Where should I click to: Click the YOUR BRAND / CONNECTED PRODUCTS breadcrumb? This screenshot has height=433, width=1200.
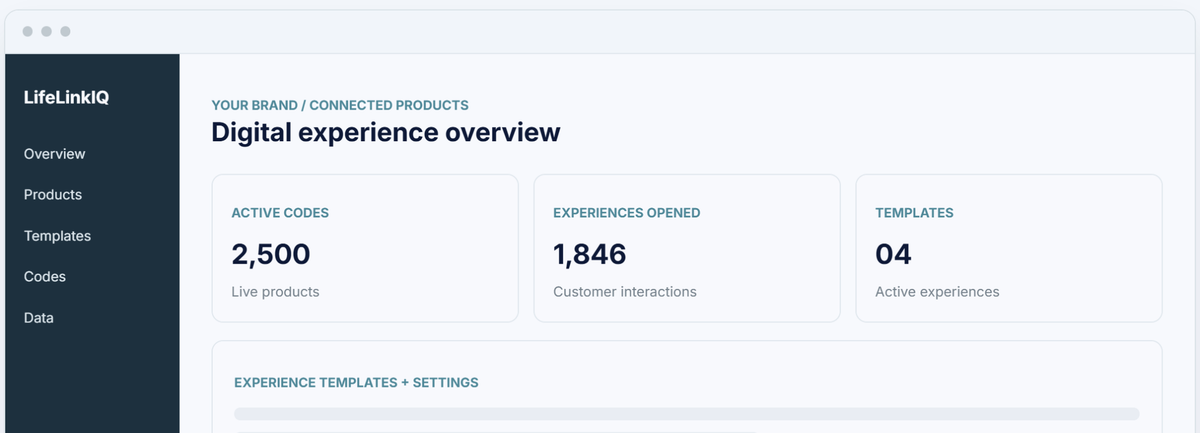pyautogui.click(x=340, y=105)
